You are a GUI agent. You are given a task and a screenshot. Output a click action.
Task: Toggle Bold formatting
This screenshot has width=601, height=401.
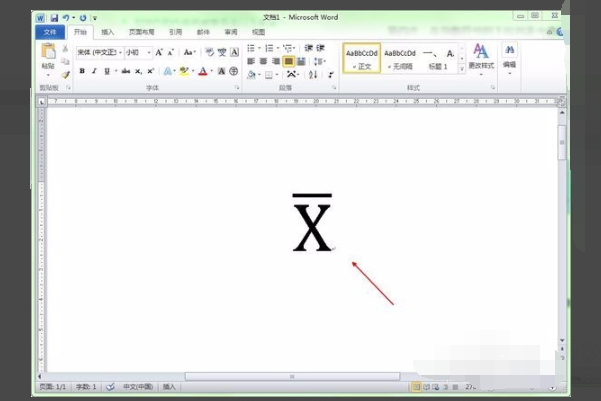[x=82, y=71]
